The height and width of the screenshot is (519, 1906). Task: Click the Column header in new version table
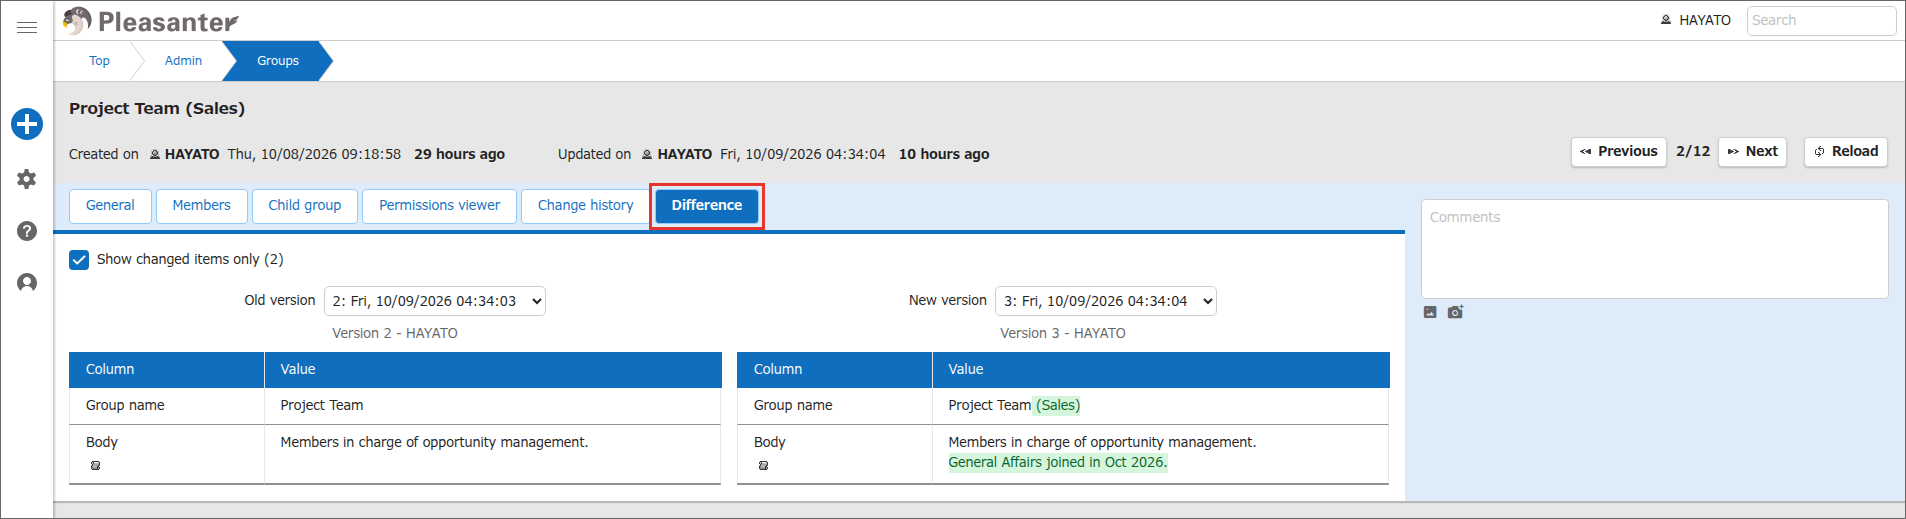click(835, 370)
